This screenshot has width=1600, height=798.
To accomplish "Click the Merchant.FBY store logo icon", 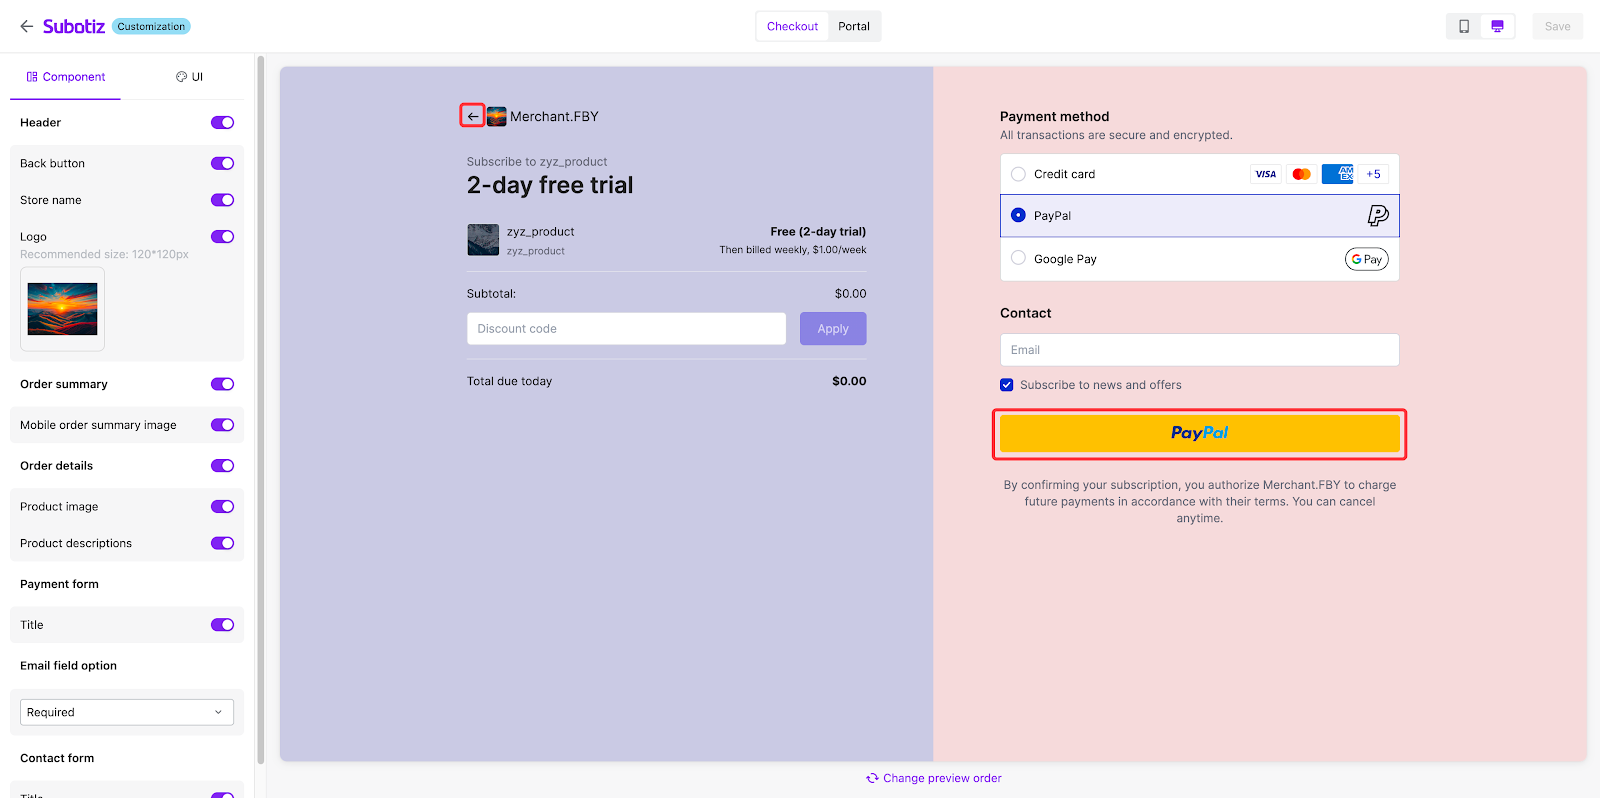I will (x=497, y=116).
